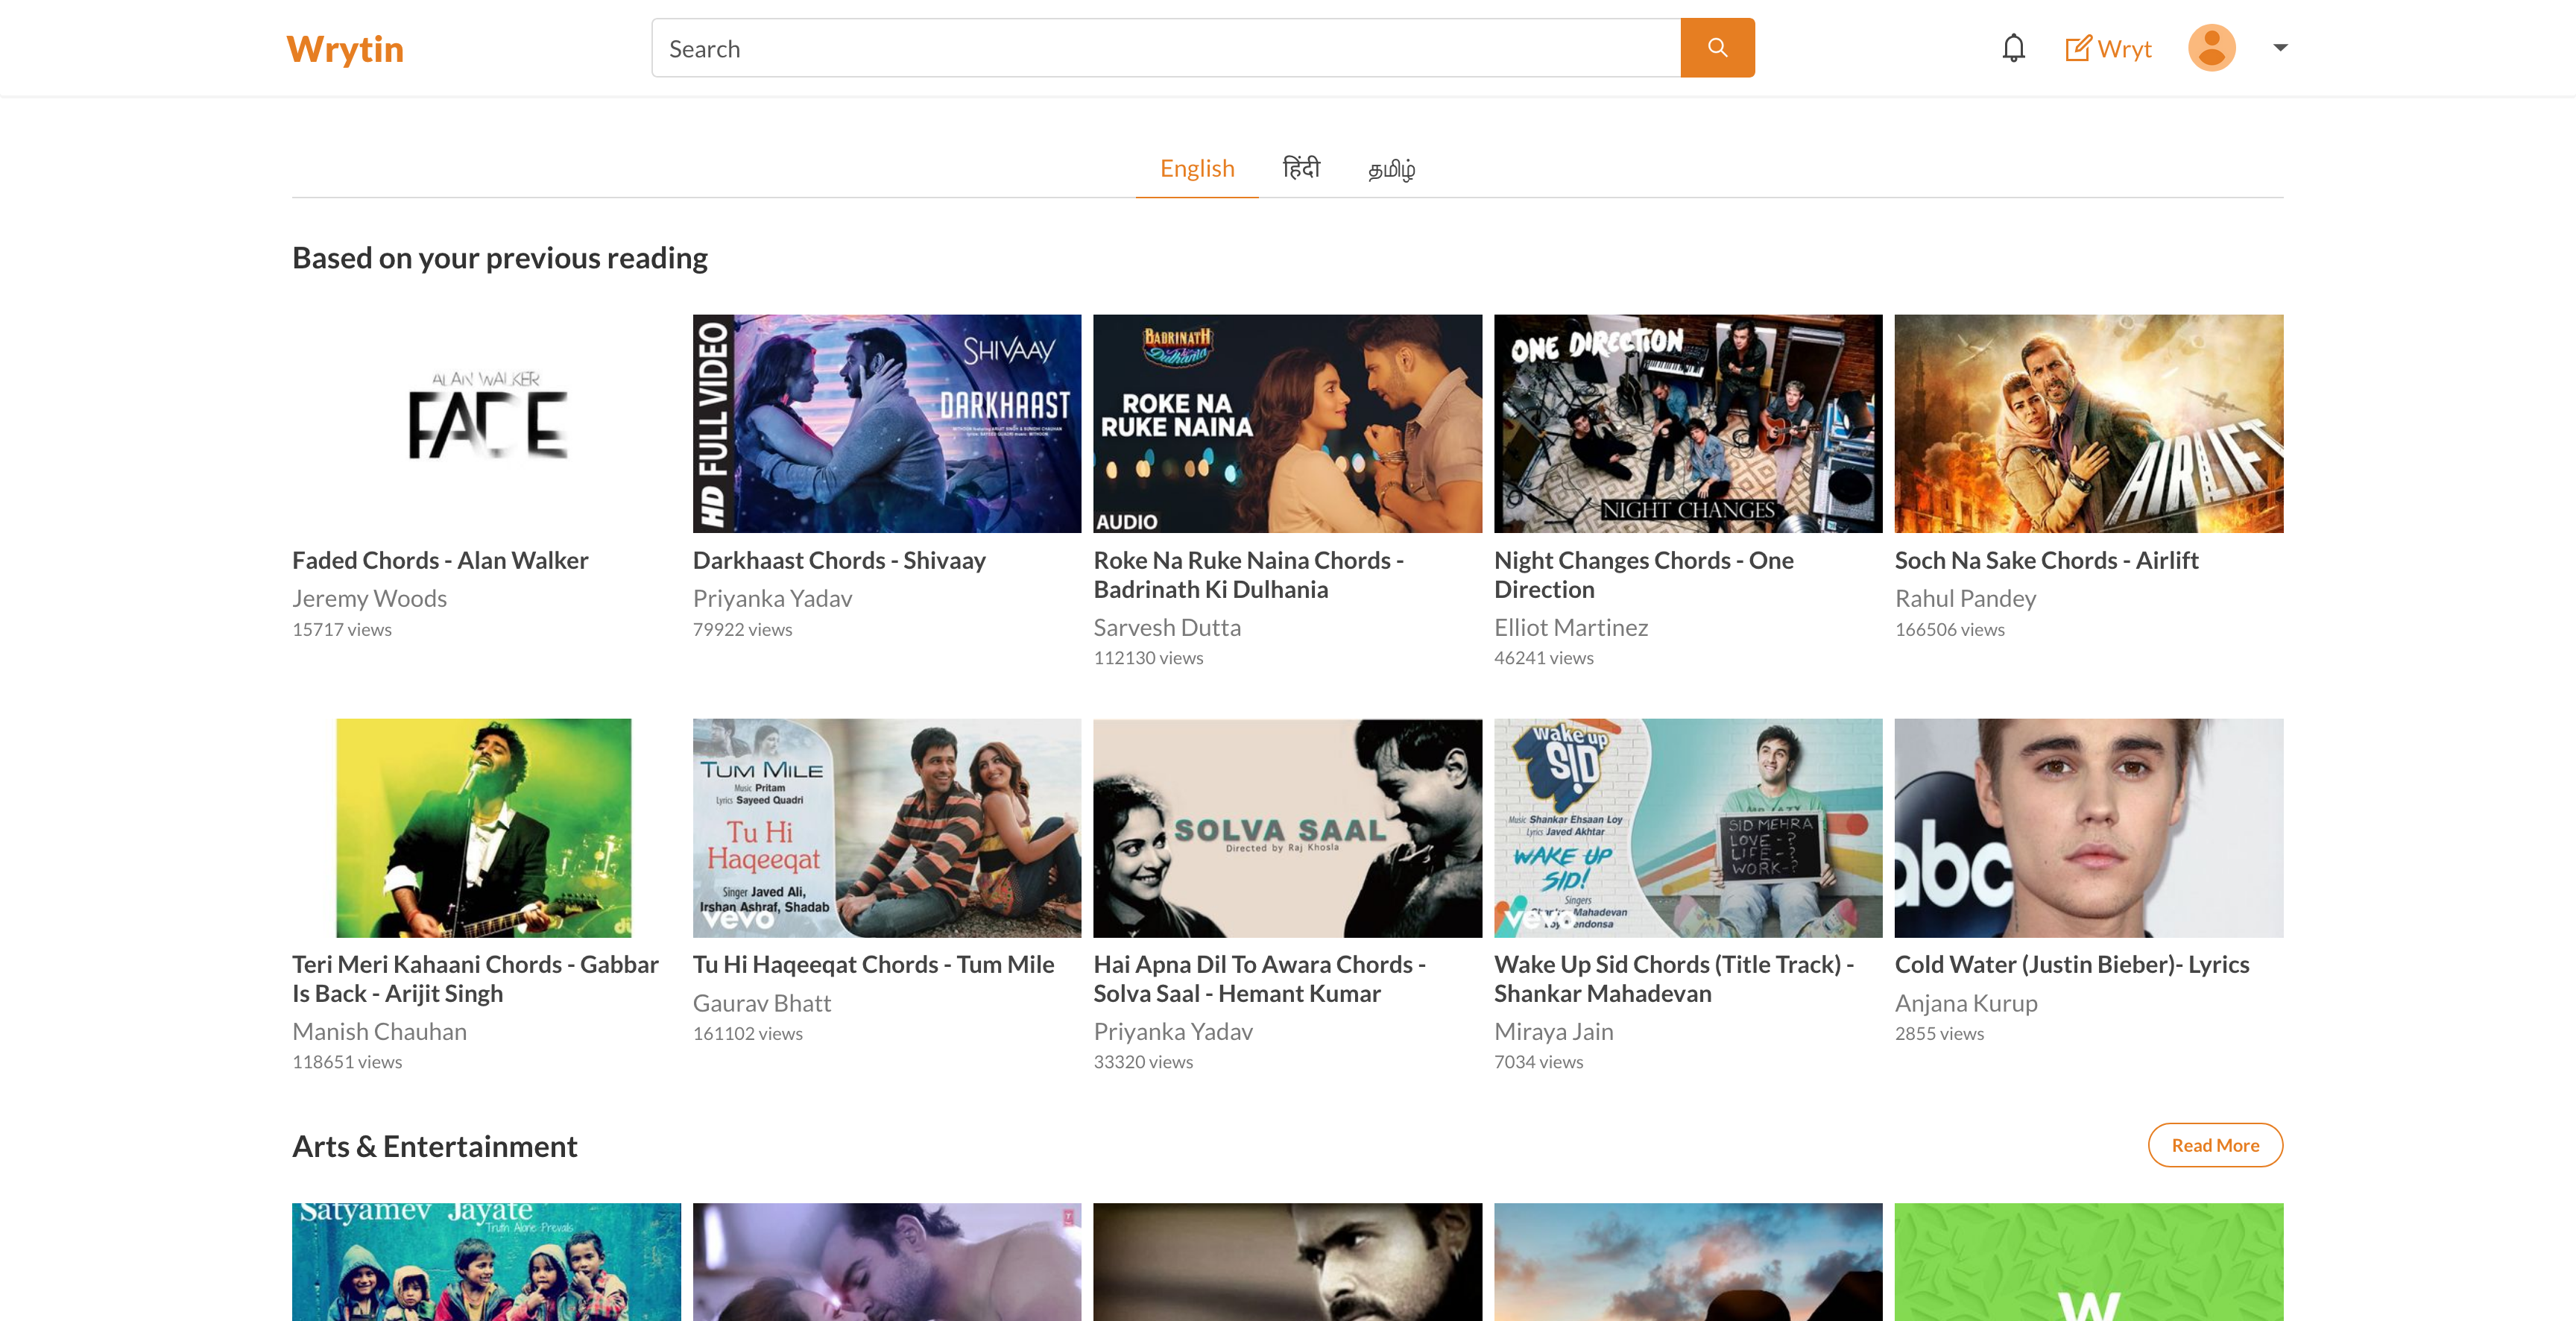Image resolution: width=2576 pixels, height=1321 pixels.
Task: Open 'Cold Water (Justin Bieber)- Lyrics' title
Action: (x=2072, y=964)
